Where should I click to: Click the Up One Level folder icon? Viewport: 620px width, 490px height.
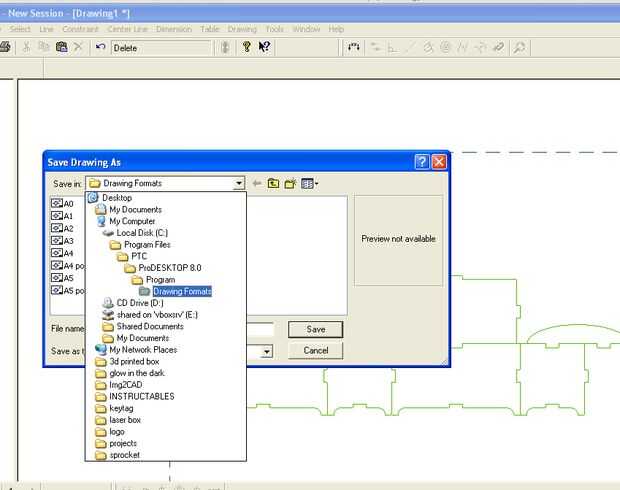coord(273,184)
